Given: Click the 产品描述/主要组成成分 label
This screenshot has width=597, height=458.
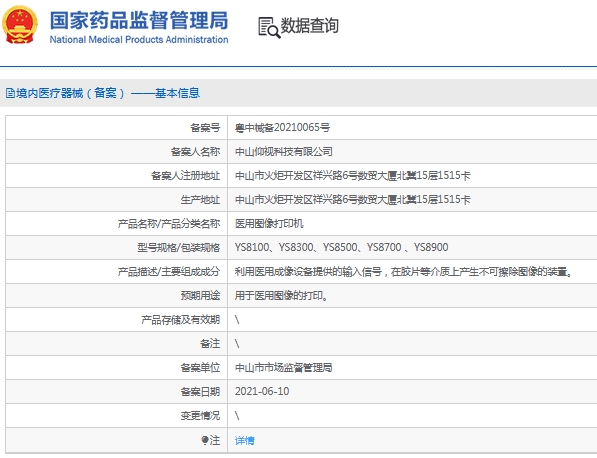Looking at the screenshot, I should coord(169,271).
